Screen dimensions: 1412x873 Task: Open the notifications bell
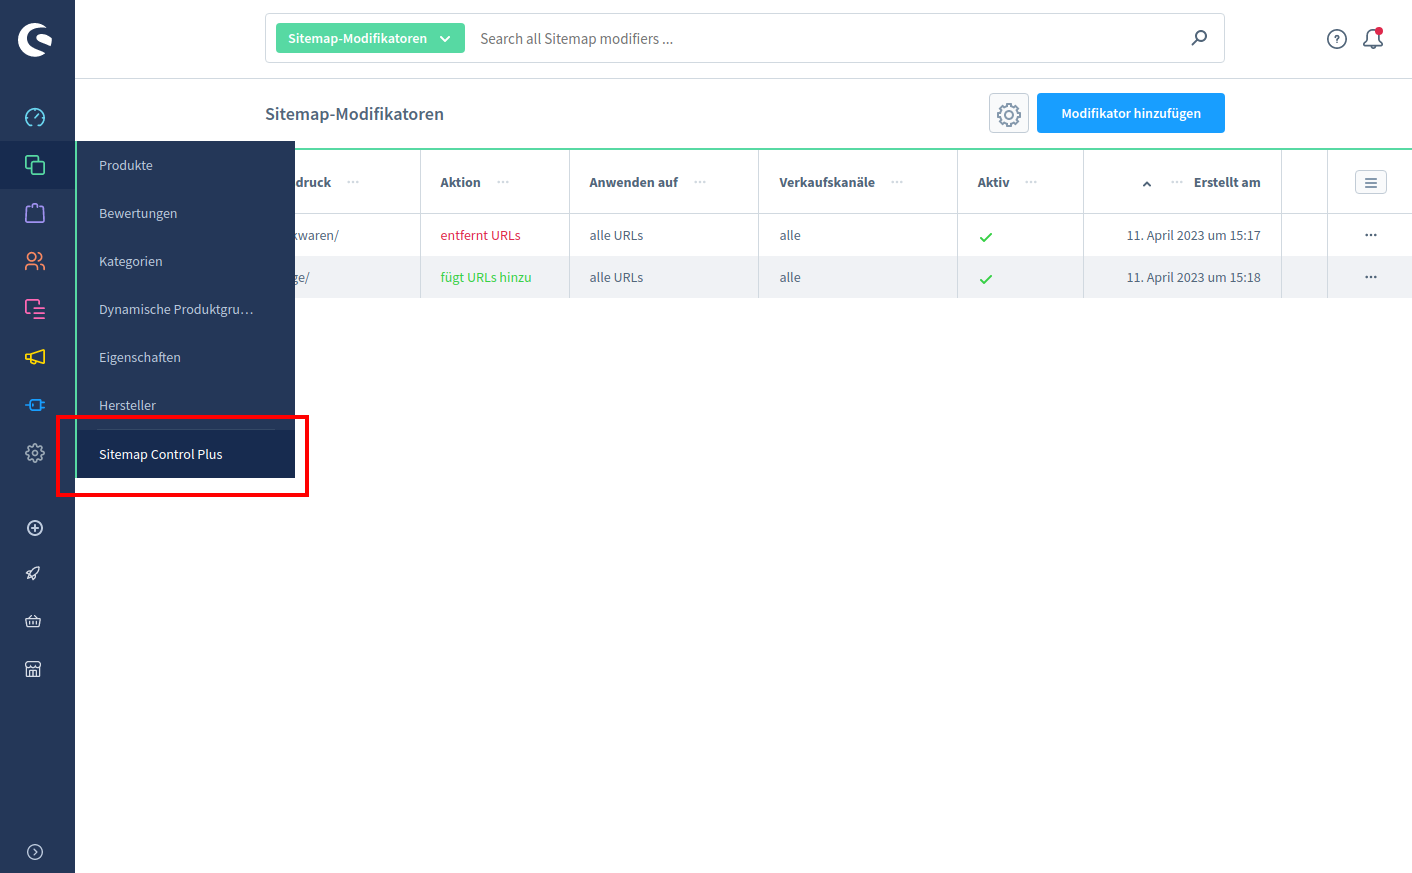pyautogui.click(x=1373, y=38)
